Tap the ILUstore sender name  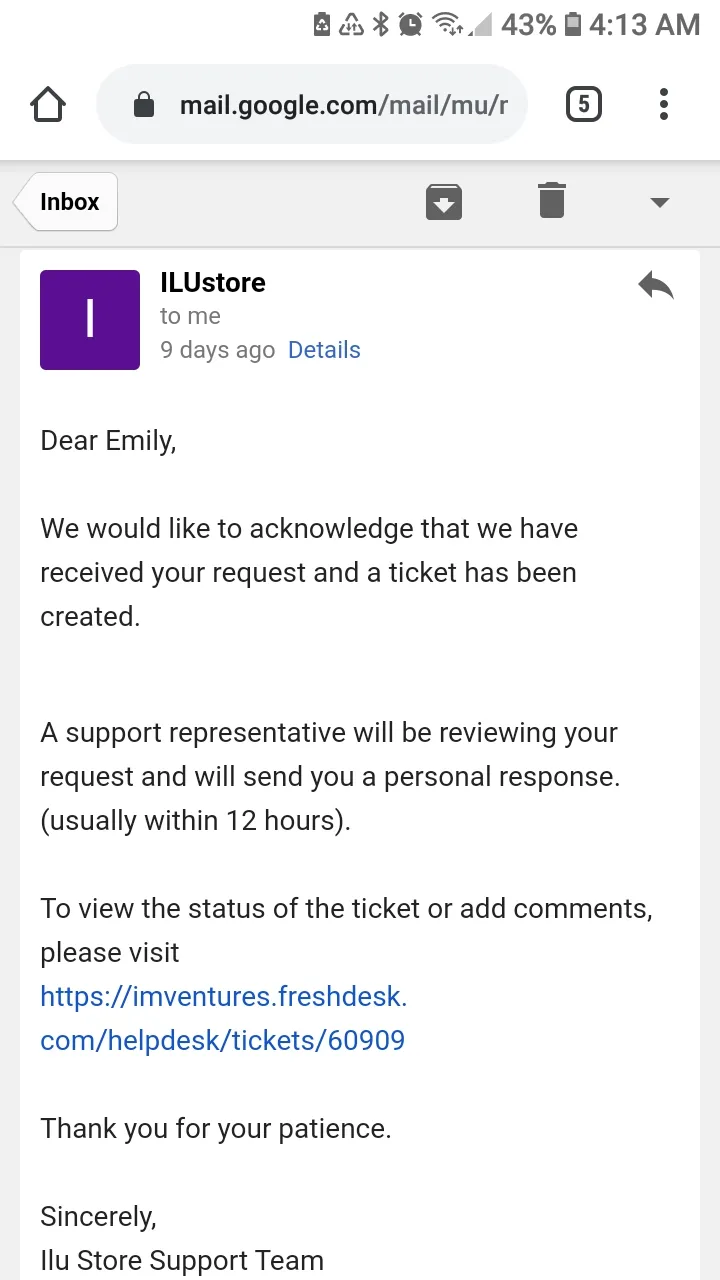[213, 282]
